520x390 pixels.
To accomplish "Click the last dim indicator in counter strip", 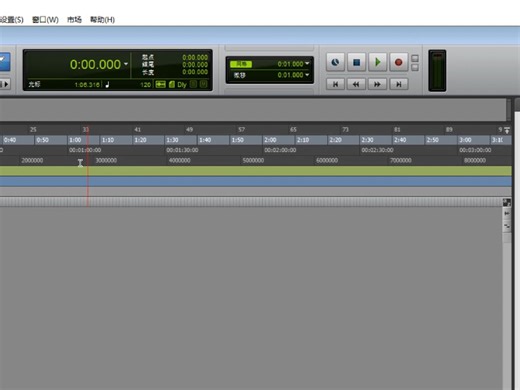I will (204, 84).
